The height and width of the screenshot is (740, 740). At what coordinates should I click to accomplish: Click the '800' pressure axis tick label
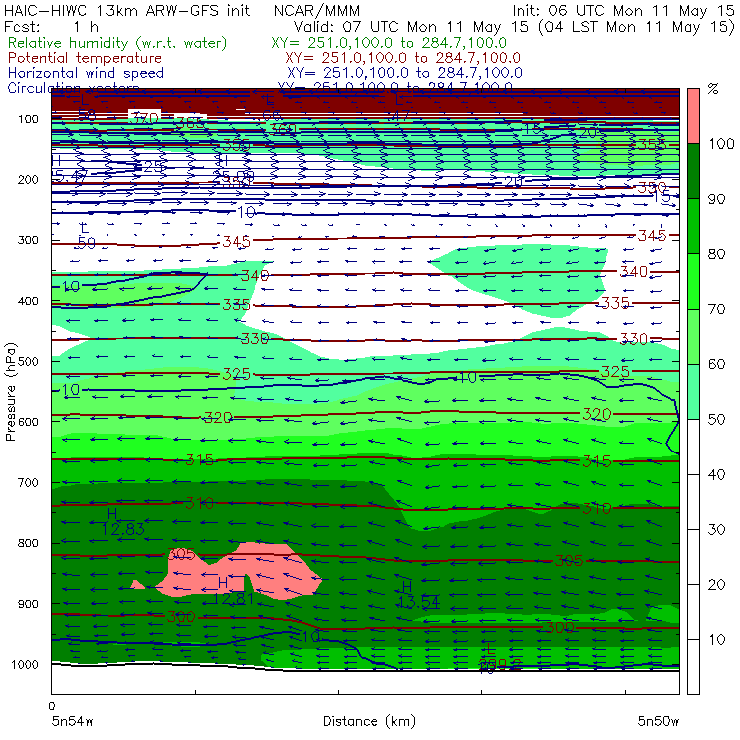pos(28,543)
